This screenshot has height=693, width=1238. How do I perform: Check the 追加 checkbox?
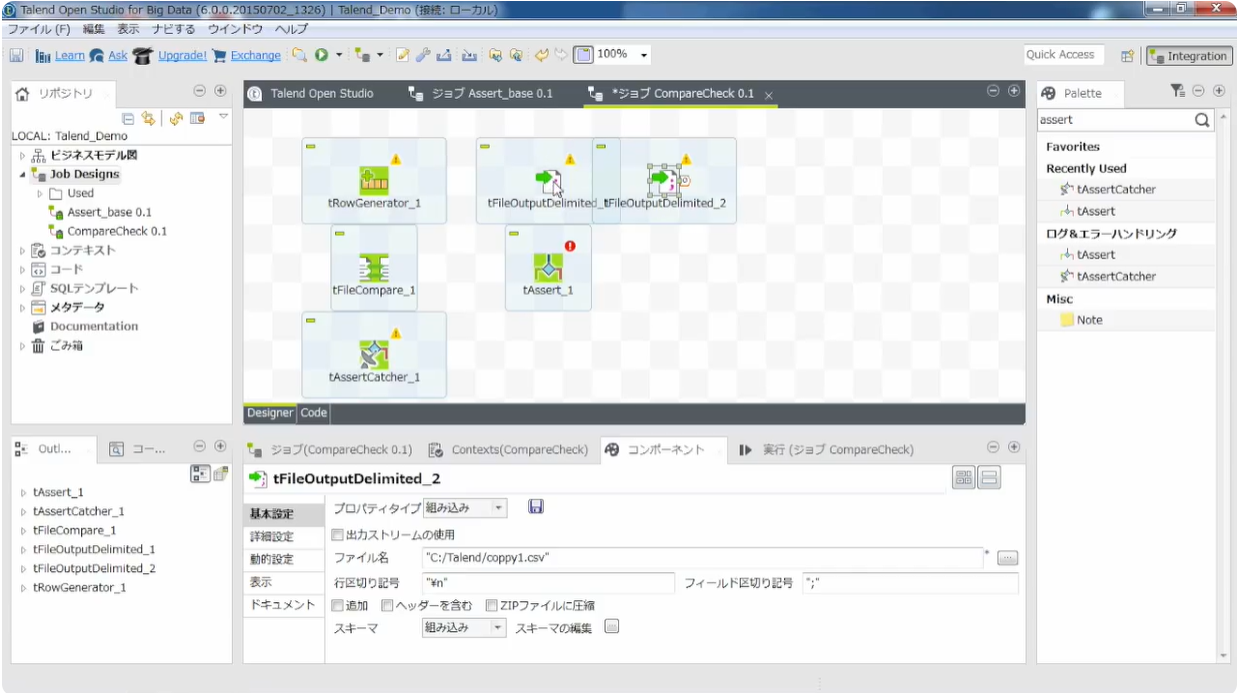337,605
